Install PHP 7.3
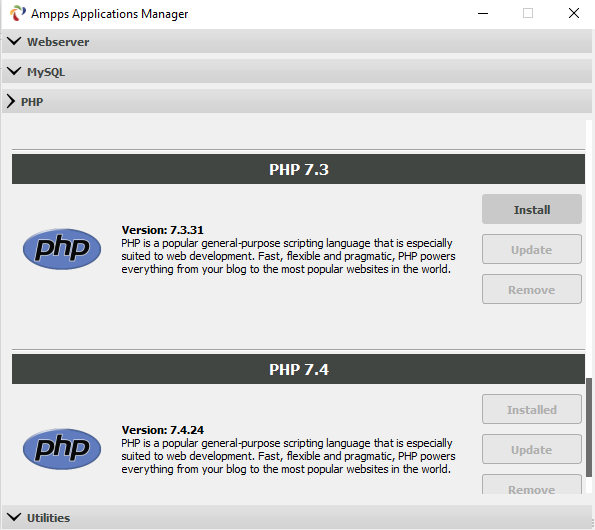The width and height of the screenshot is (595, 530). pyautogui.click(x=532, y=209)
